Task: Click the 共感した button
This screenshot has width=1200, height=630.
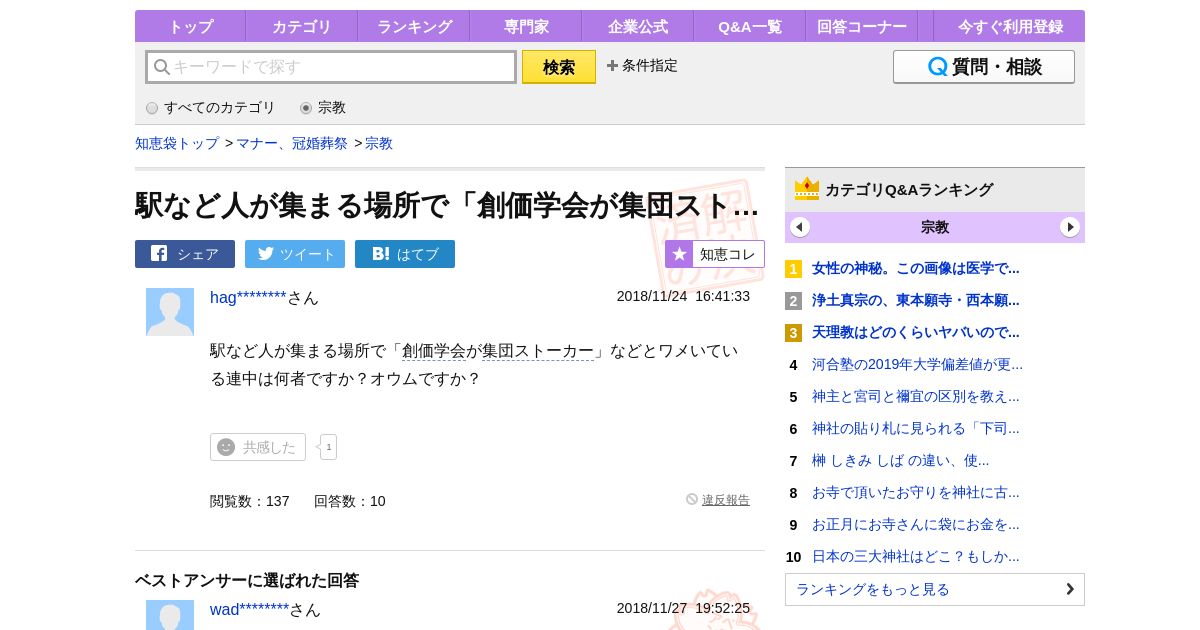Action: tap(258, 447)
